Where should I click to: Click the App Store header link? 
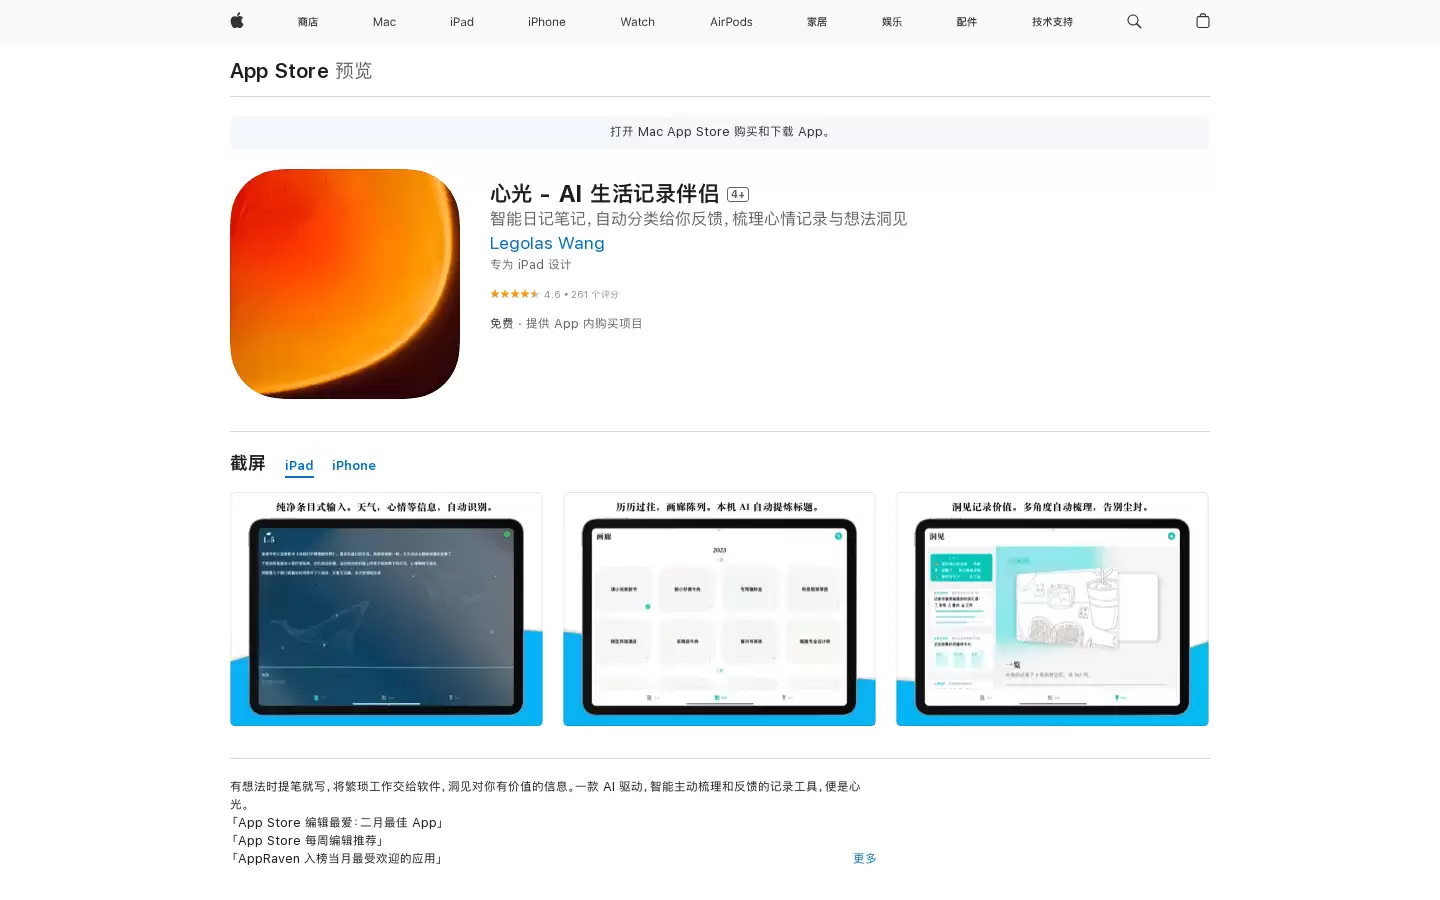click(x=279, y=71)
